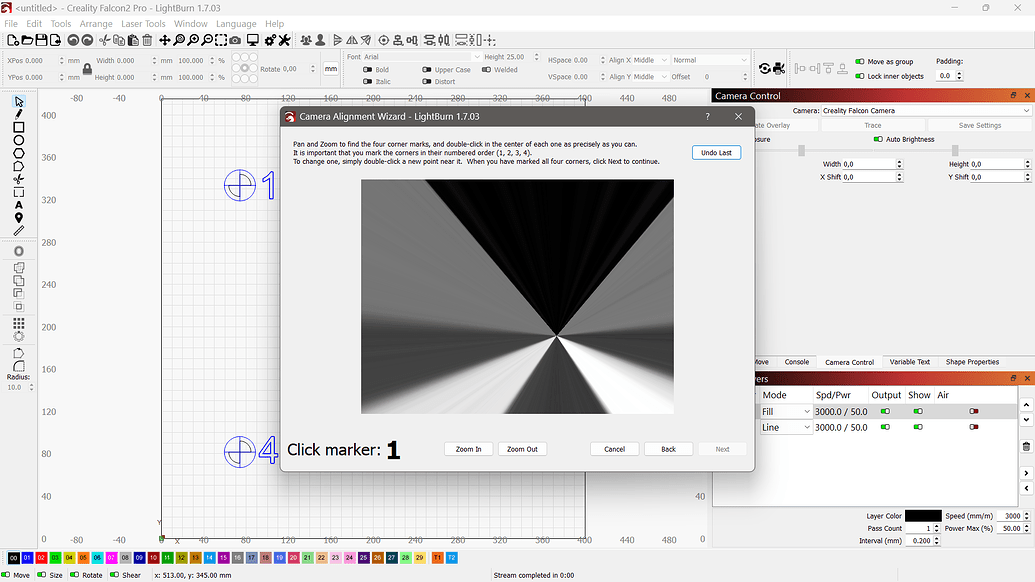Toggle Output for the Fill layer

point(885,411)
